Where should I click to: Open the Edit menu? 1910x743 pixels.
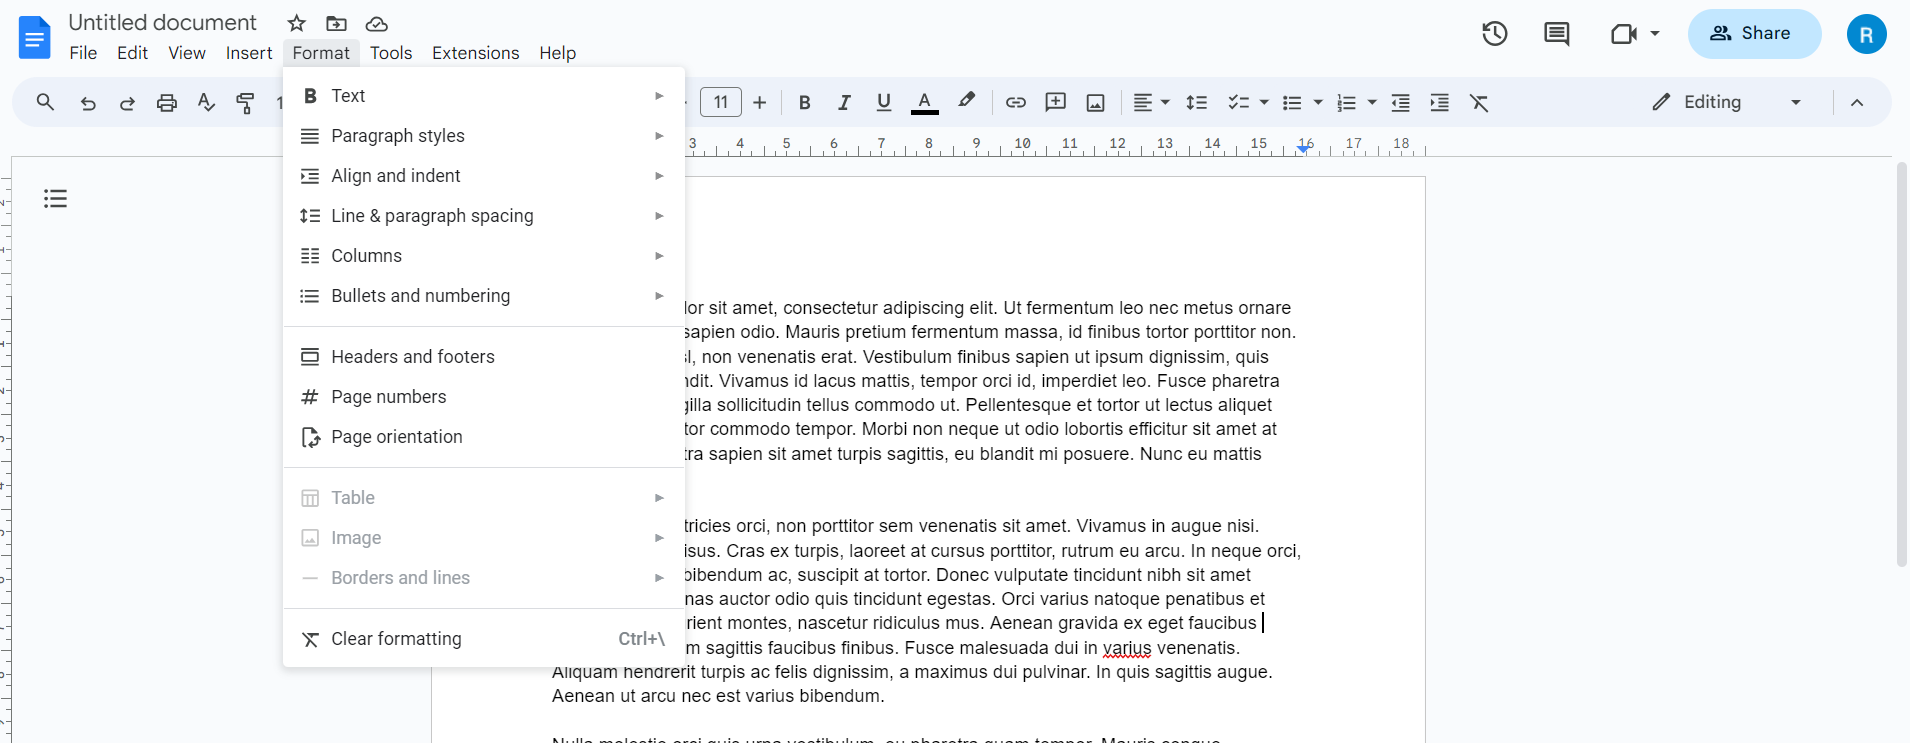pyautogui.click(x=132, y=53)
